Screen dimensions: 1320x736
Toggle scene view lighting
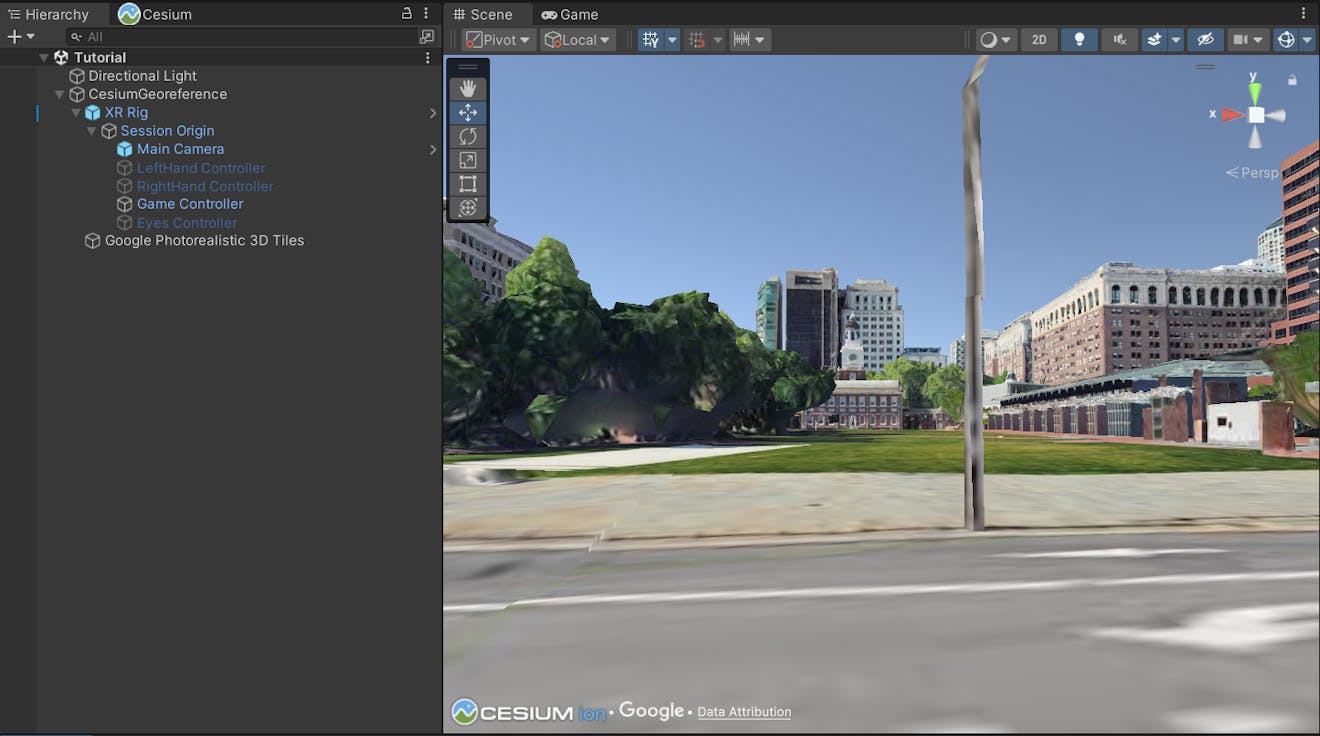tap(1079, 39)
